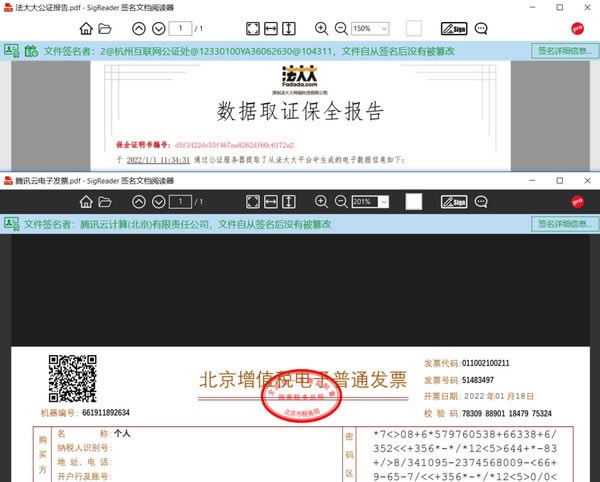Click check code 78309 88901 18479 75324
The height and width of the screenshot is (482, 600).
point(507,414)
